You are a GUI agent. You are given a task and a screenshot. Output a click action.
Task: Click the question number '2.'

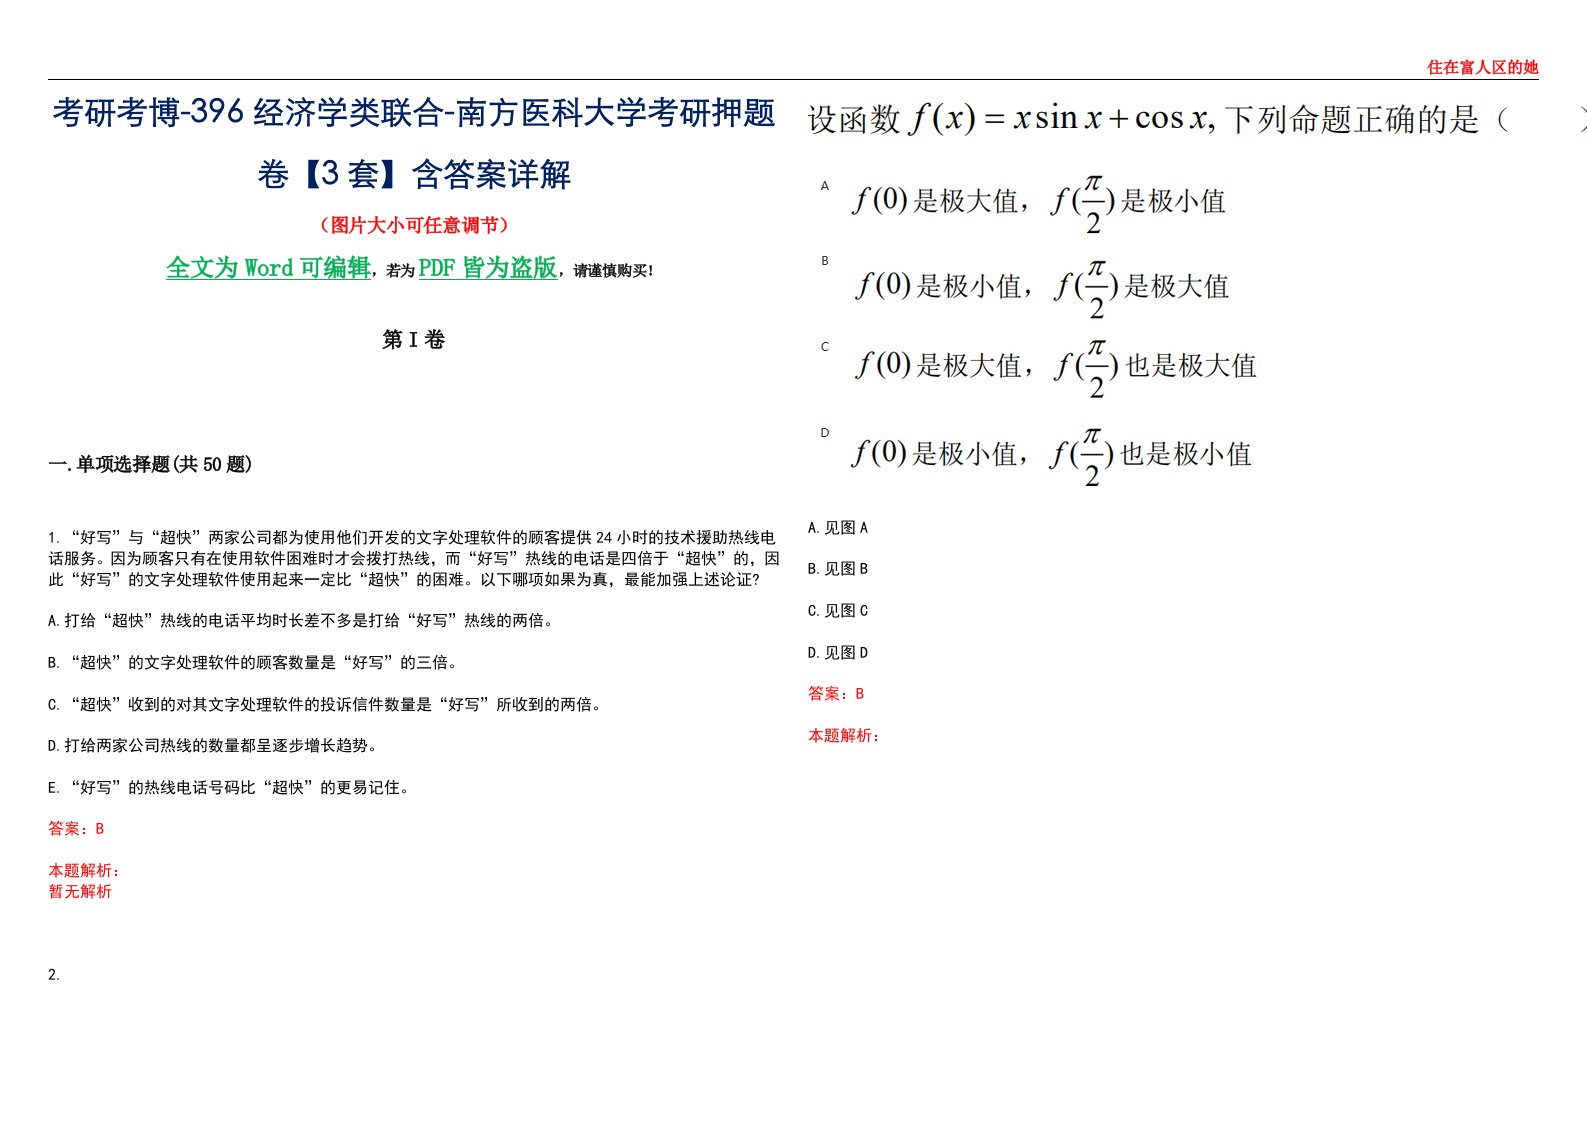54,975
